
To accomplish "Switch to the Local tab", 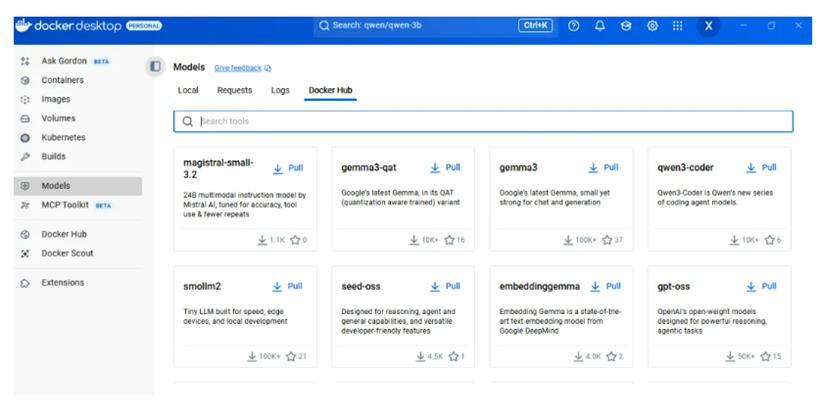I will point(188,90).
